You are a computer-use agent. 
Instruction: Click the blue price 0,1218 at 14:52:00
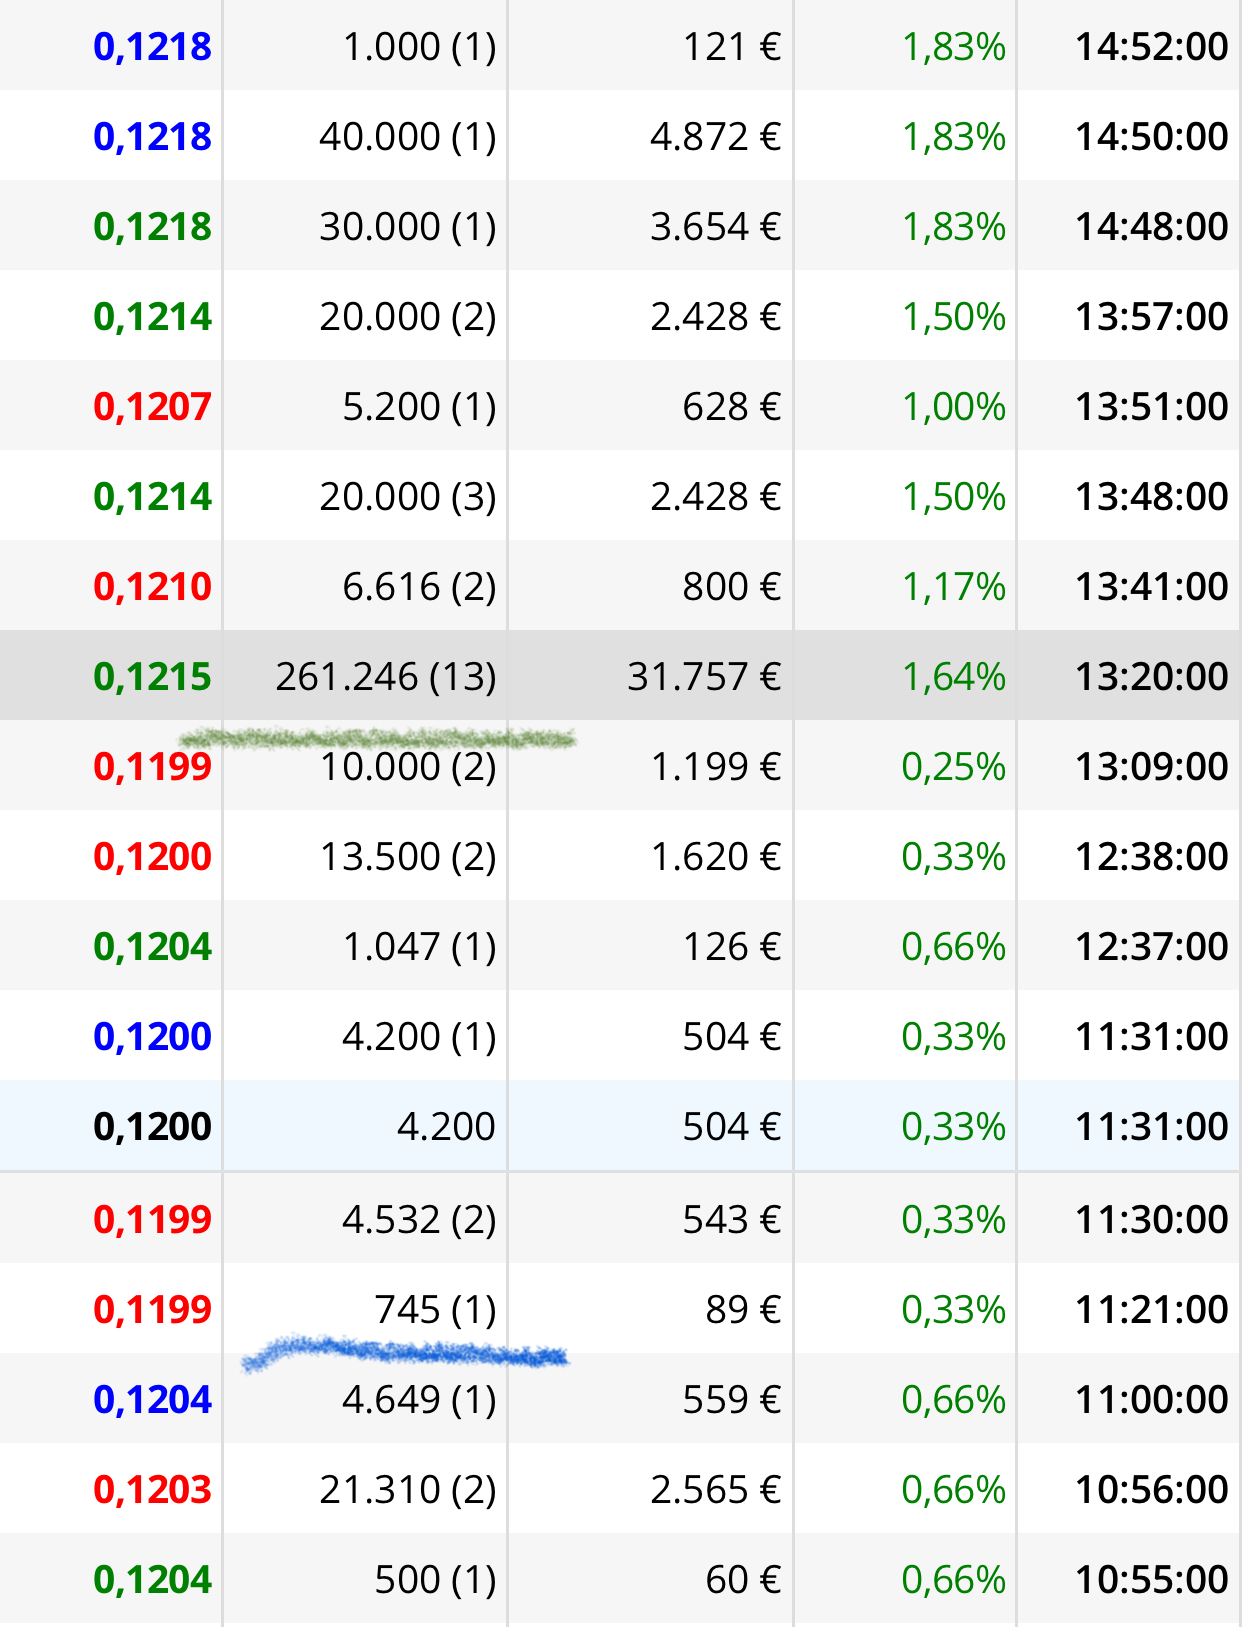(x=152, y=46)
